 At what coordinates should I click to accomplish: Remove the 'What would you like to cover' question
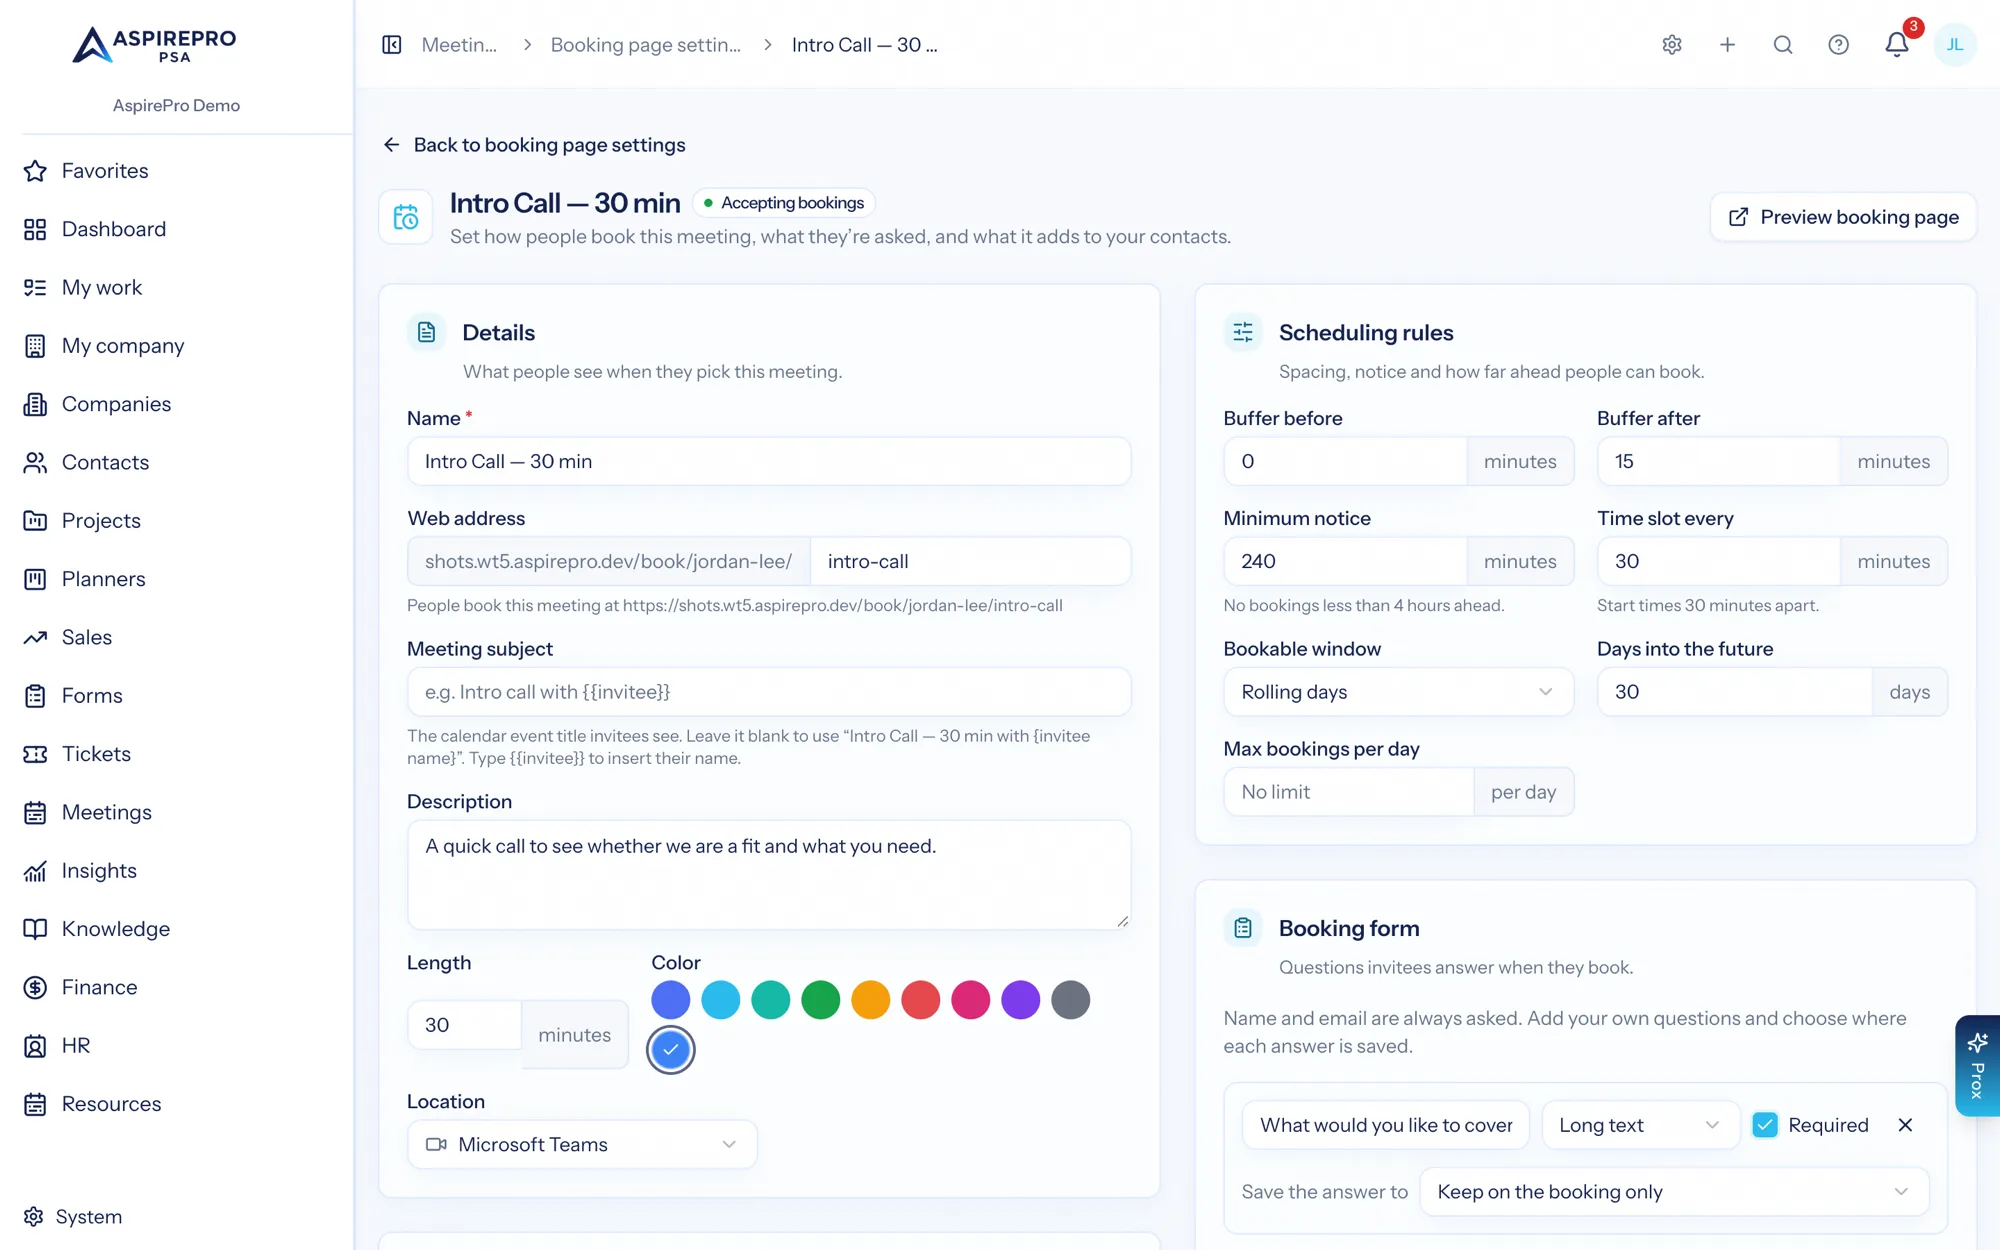tap(1905, 1125)
